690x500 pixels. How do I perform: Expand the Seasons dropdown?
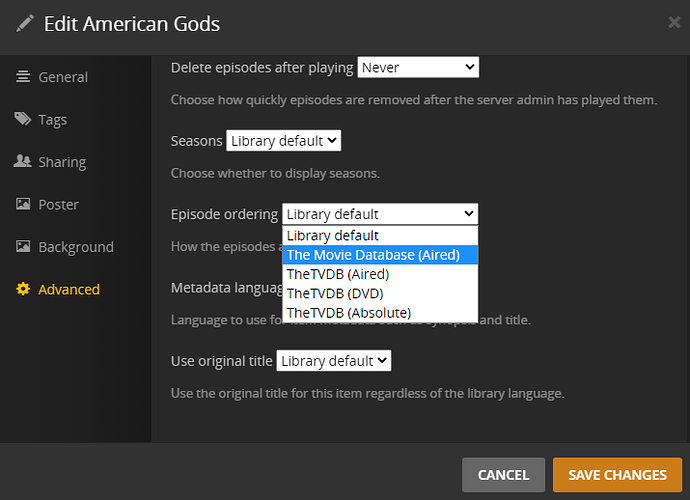pos(284,141)
